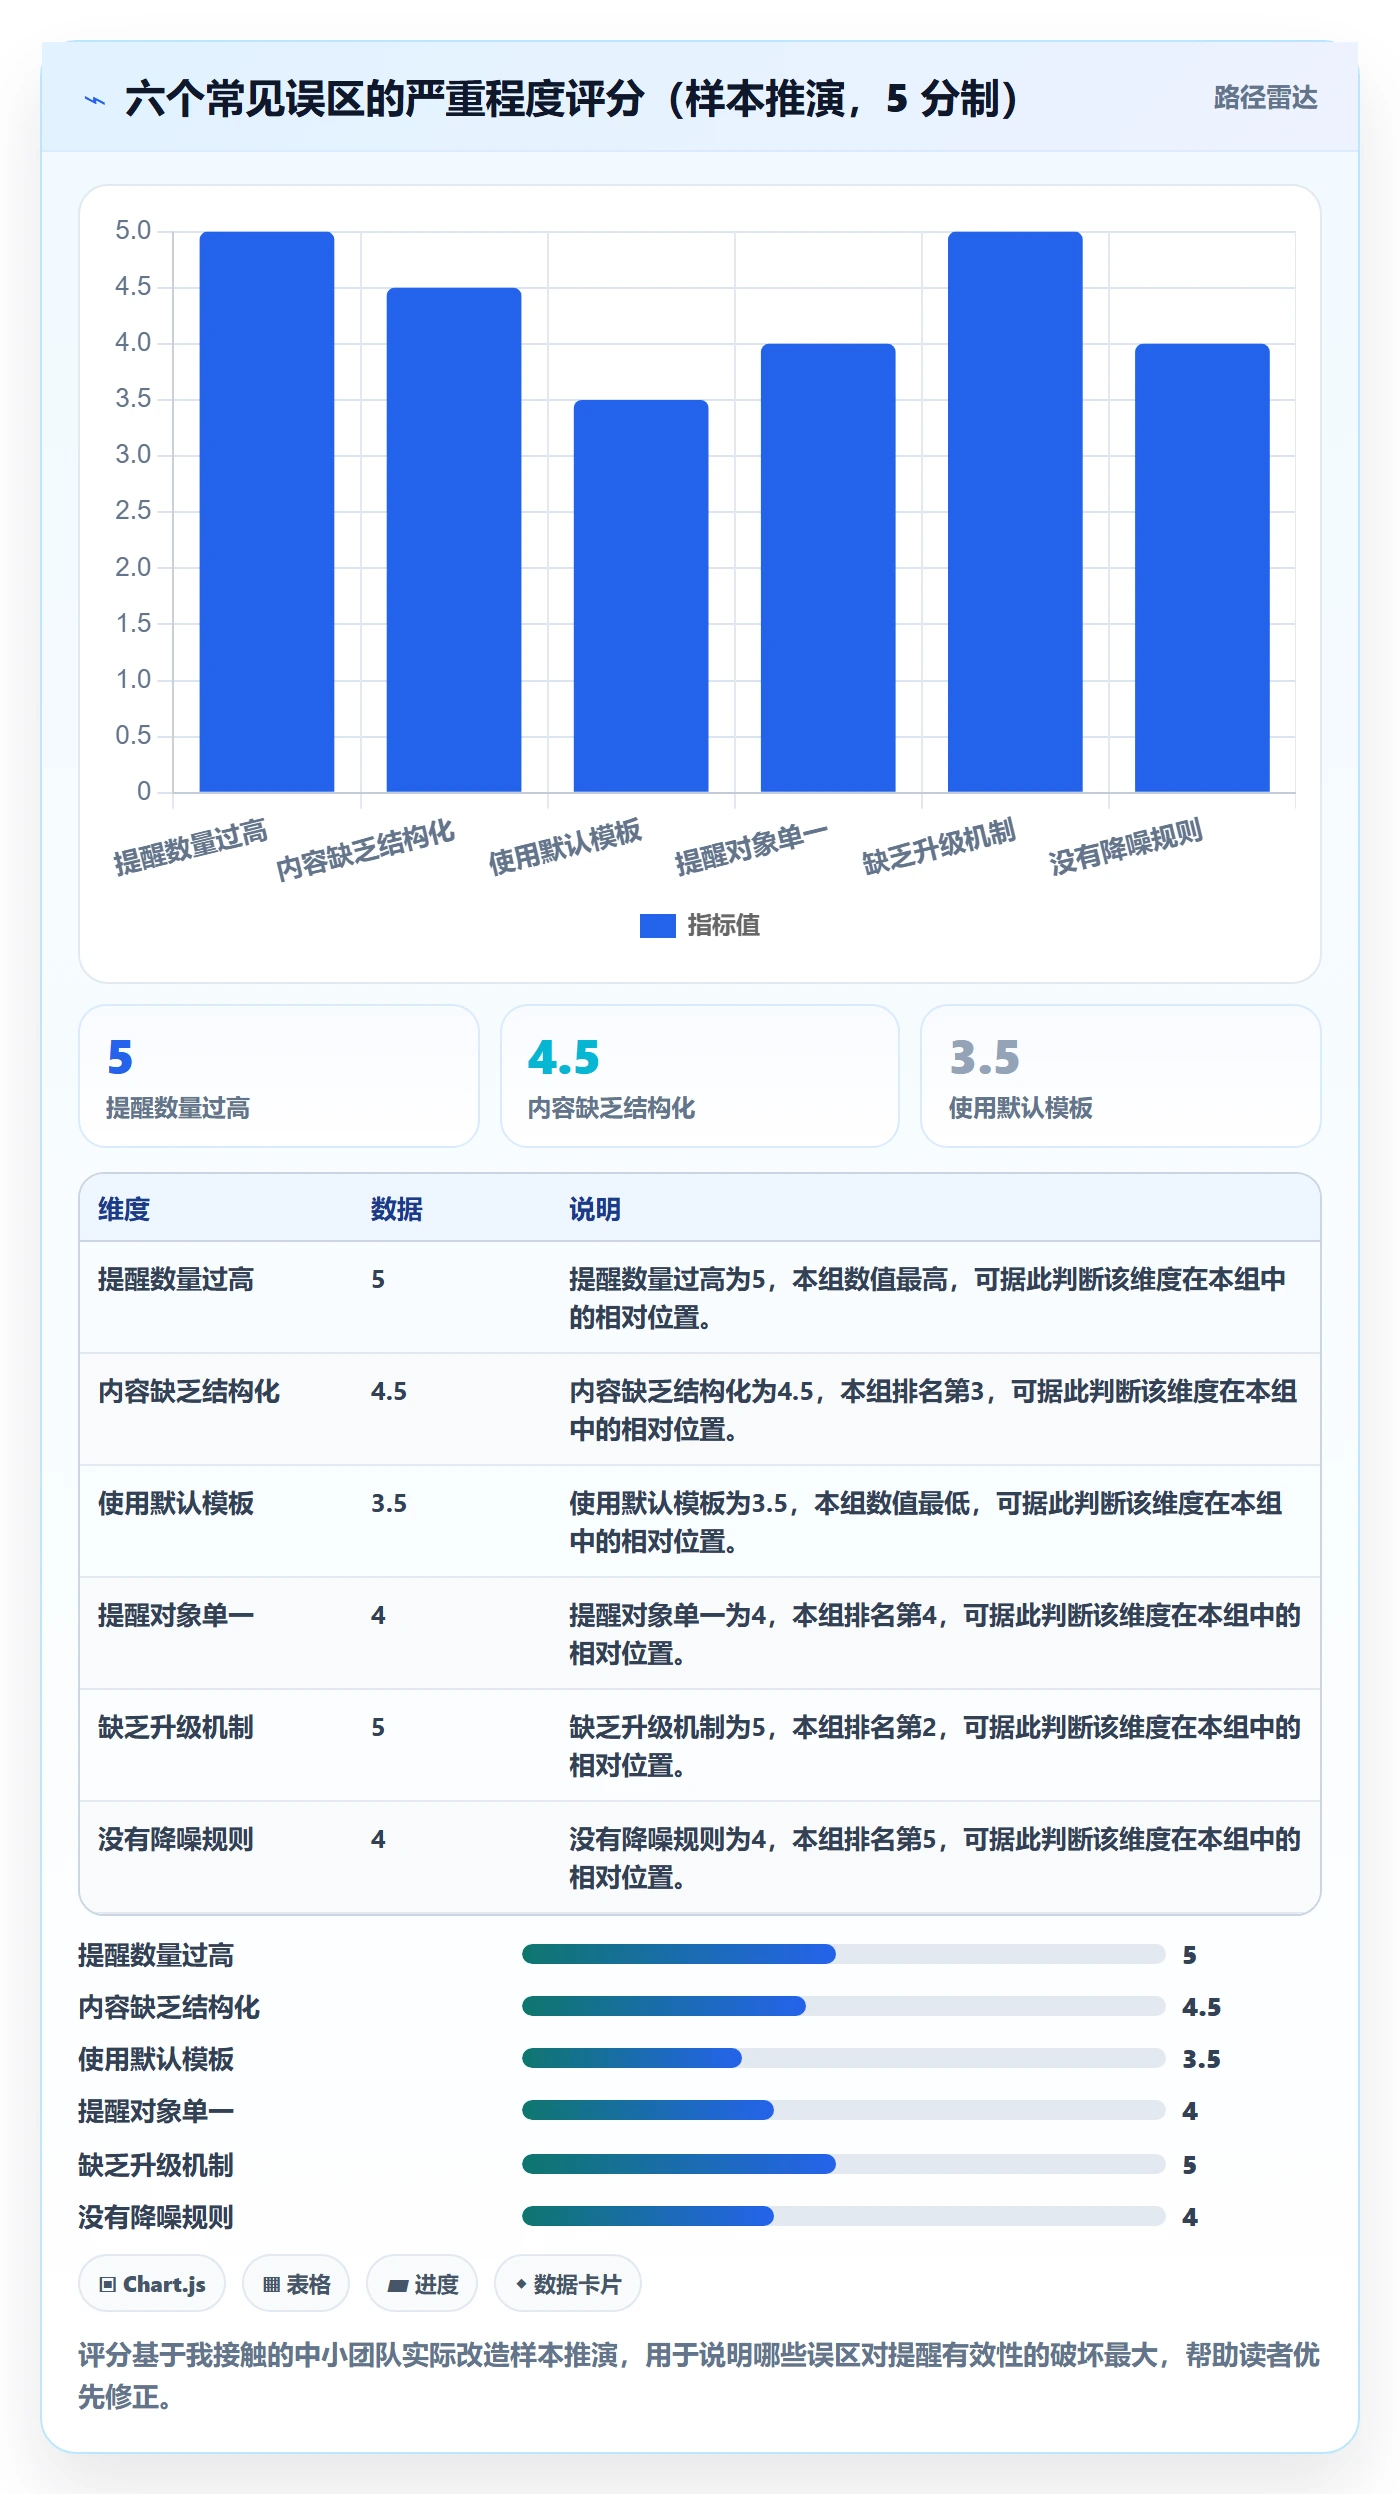This screenshot has height=2494, width=1400.
Task: Click description mentioning 本组数值最高
Action: pyautogui.click(x=928, y=1298)
